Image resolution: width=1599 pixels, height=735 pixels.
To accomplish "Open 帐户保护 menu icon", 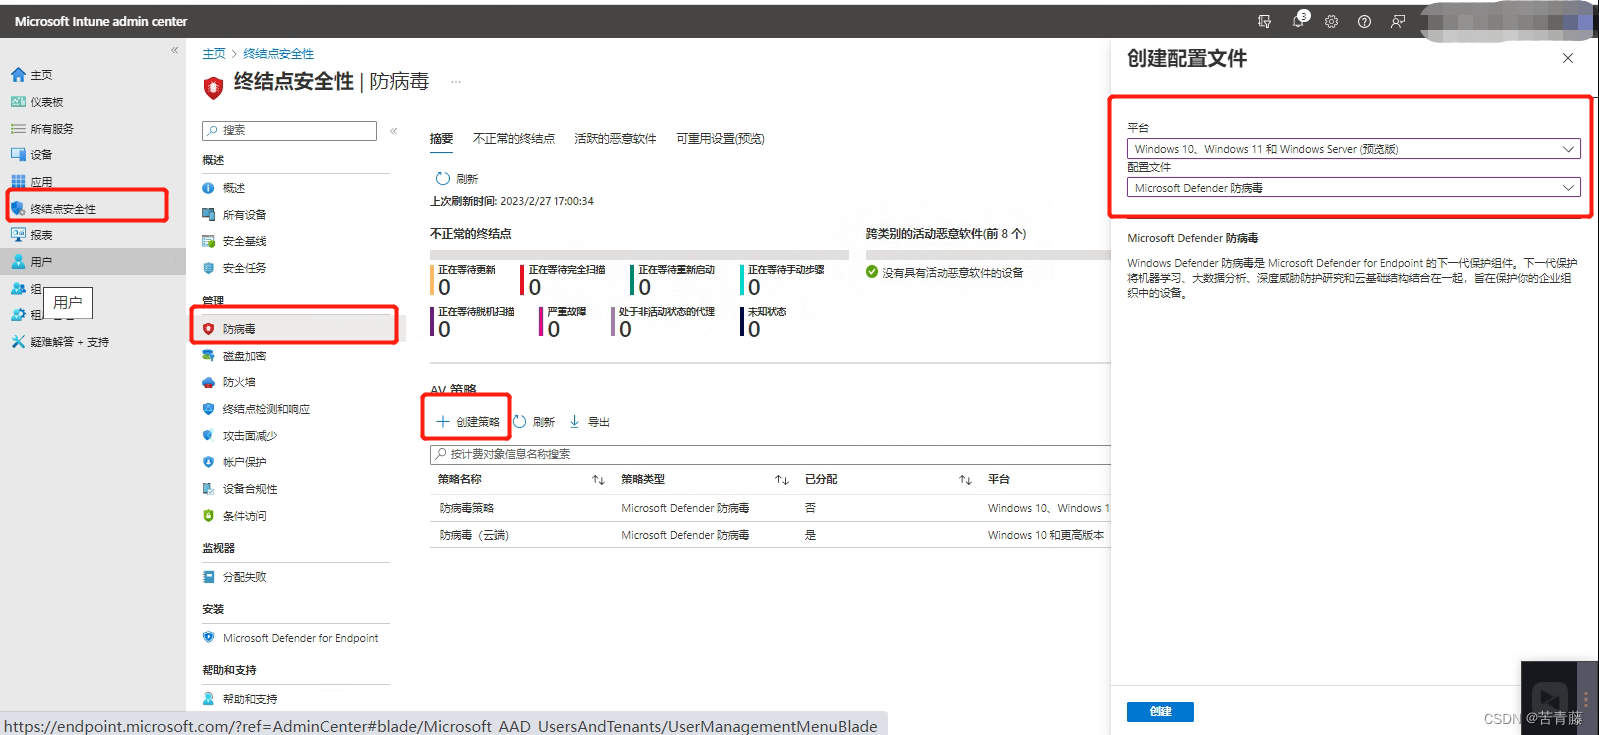I will click(208, 462).
